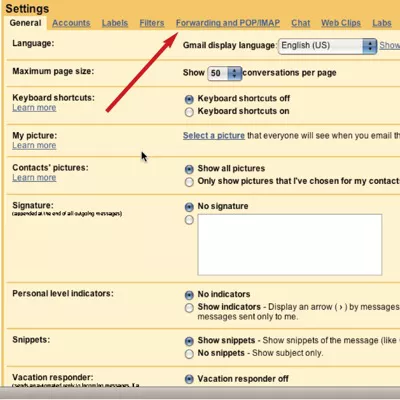Open Learn more under Contacts' pictures
The height and width of the screenshot is (400, 400).
click(x=34, y=178)
